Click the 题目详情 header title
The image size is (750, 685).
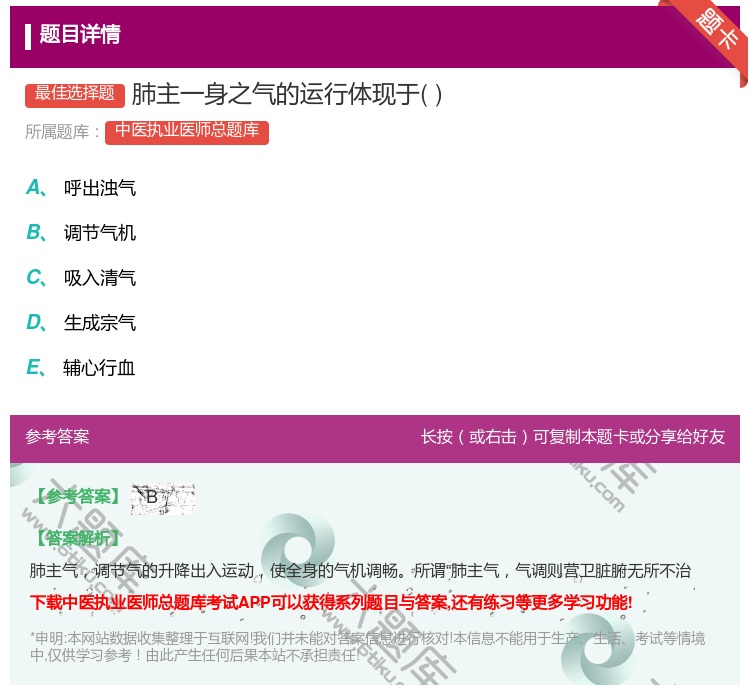(80, 34)
